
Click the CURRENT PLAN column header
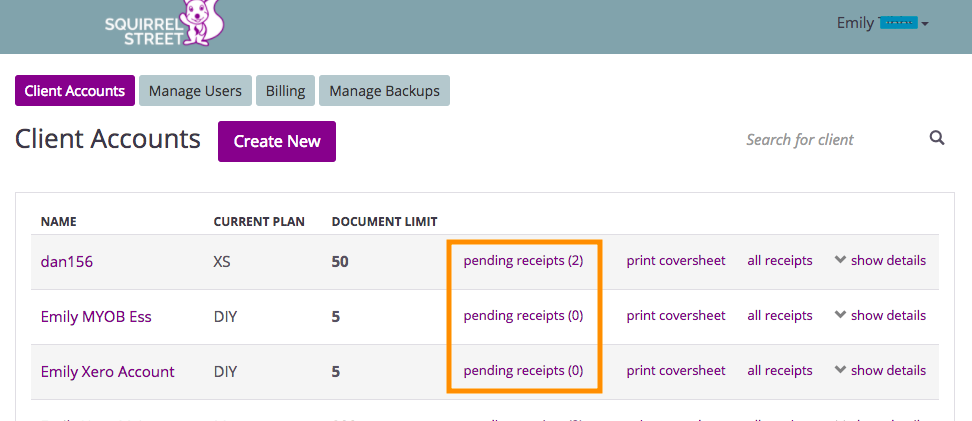(259, 221)
